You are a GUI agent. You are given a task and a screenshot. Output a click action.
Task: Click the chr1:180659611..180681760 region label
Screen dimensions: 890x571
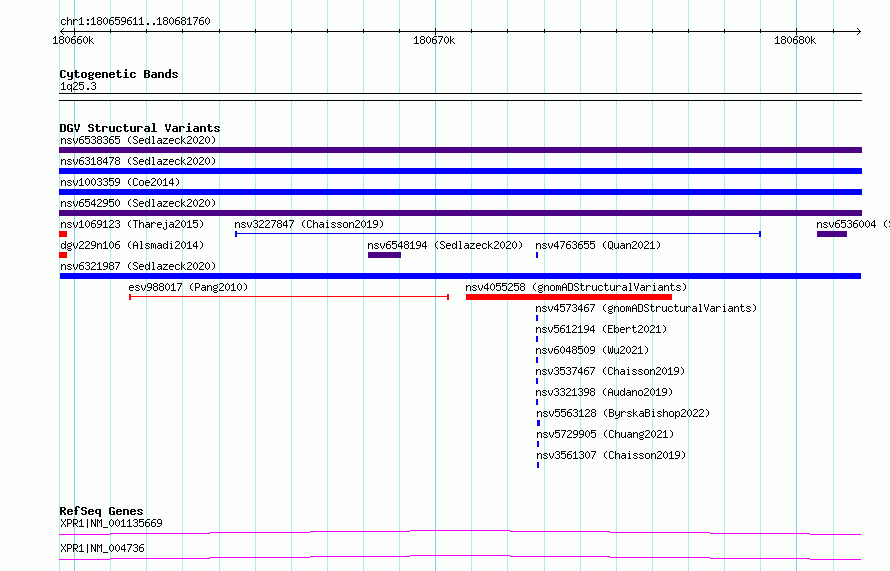point(135,21)
